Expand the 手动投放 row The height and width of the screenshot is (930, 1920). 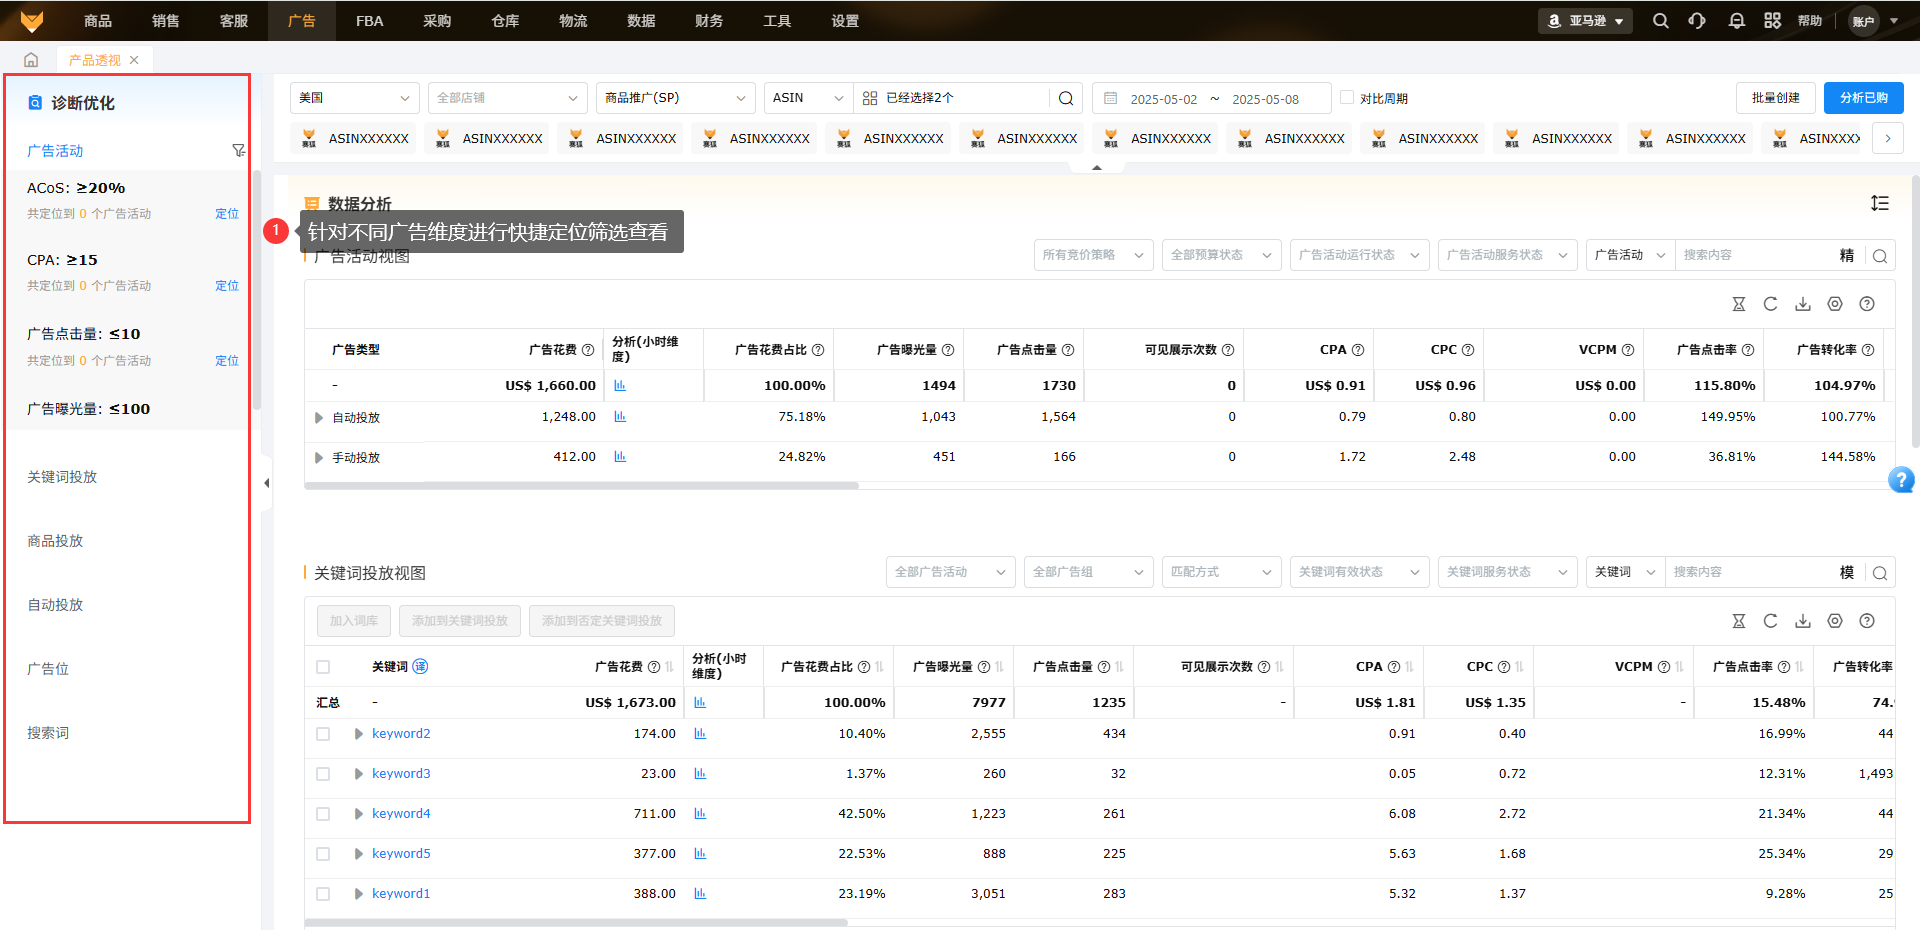click(319, 458)
